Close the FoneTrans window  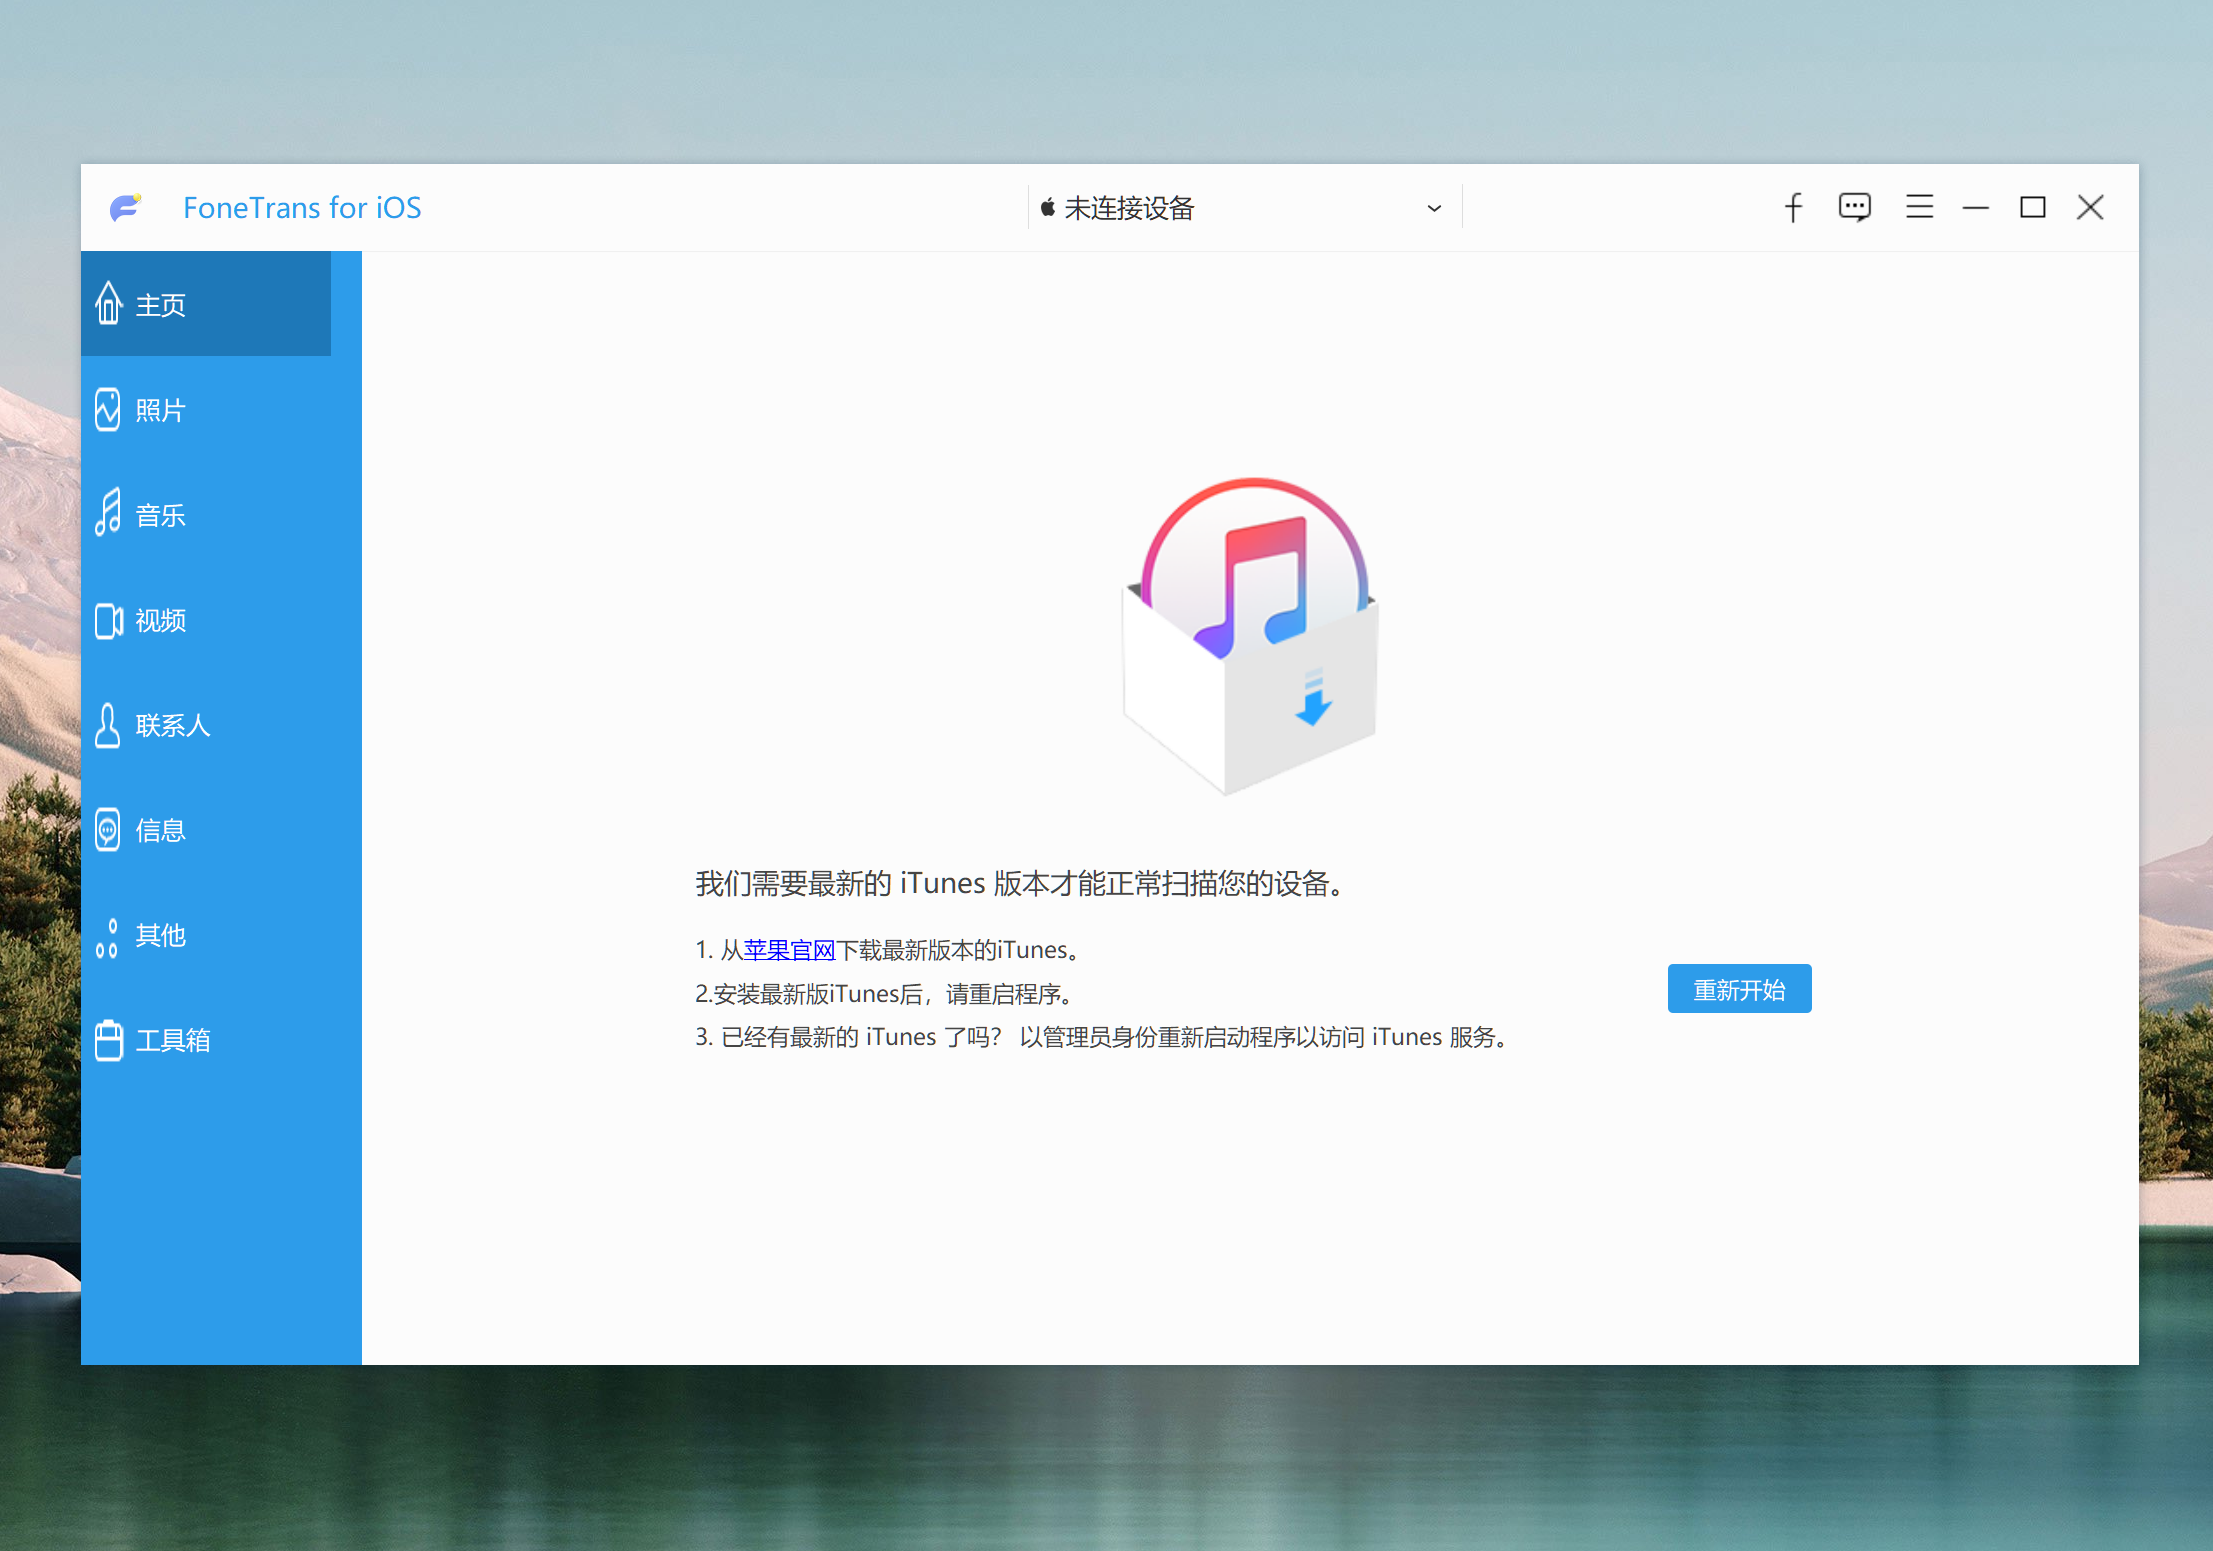tap(2090, 207)
